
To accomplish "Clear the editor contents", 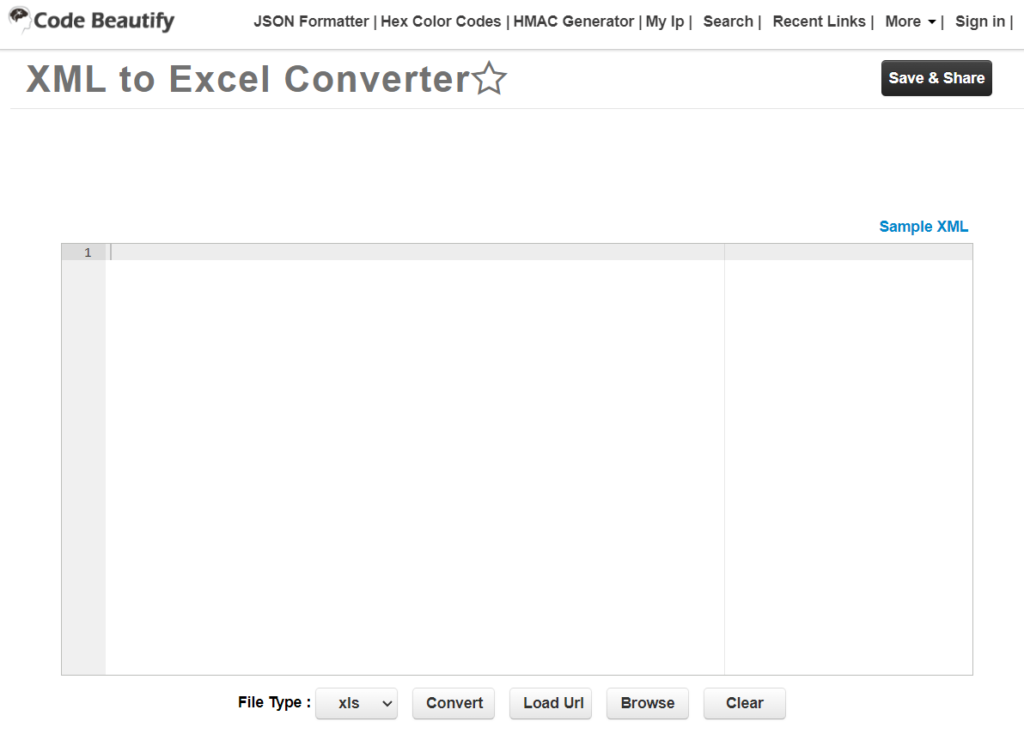I will coord(744,703).
